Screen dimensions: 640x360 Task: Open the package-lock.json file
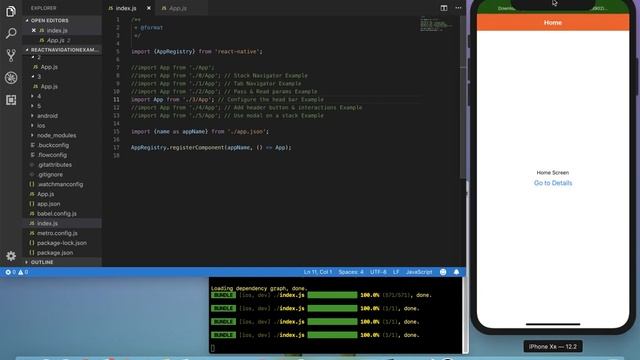pyautogui.click(x=62, y=243)
